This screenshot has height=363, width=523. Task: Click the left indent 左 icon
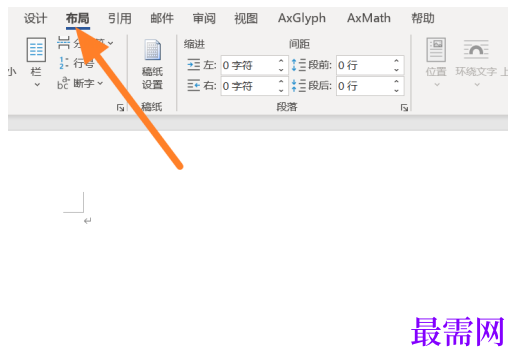[193, 64]
